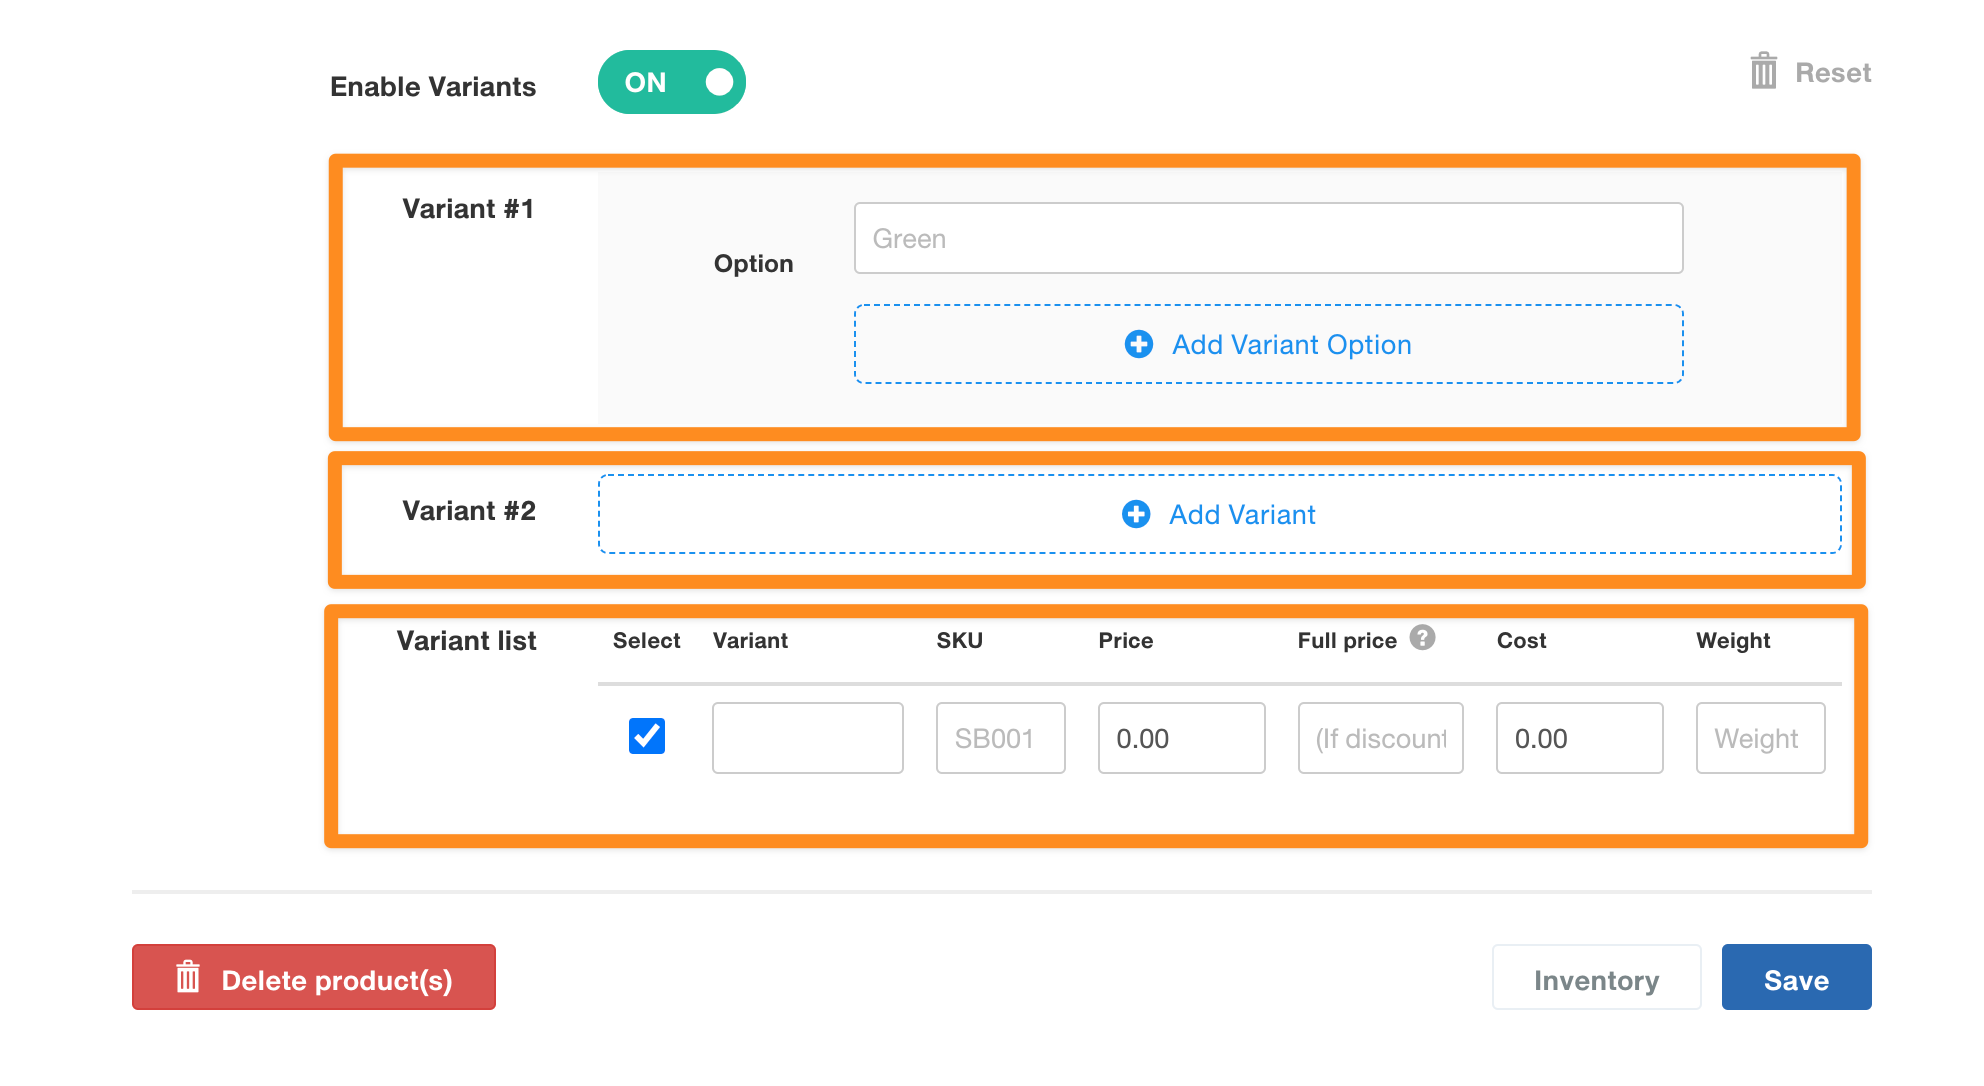This screenshot has width=1984, height=1086.
Task: Click the Full price discount input field
Action: [1380, 738]
